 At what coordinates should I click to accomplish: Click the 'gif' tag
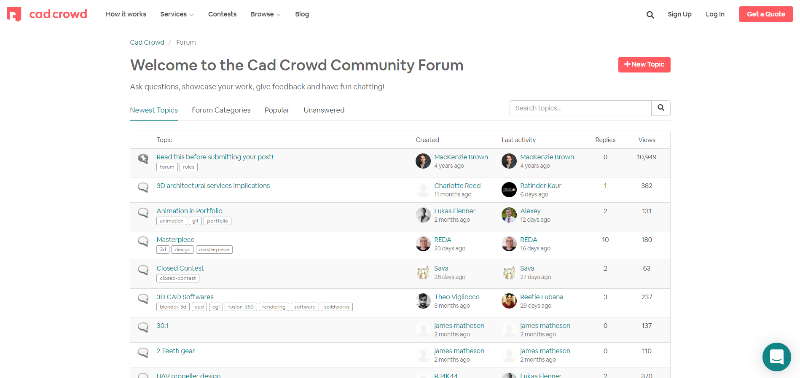pos(195,221)
